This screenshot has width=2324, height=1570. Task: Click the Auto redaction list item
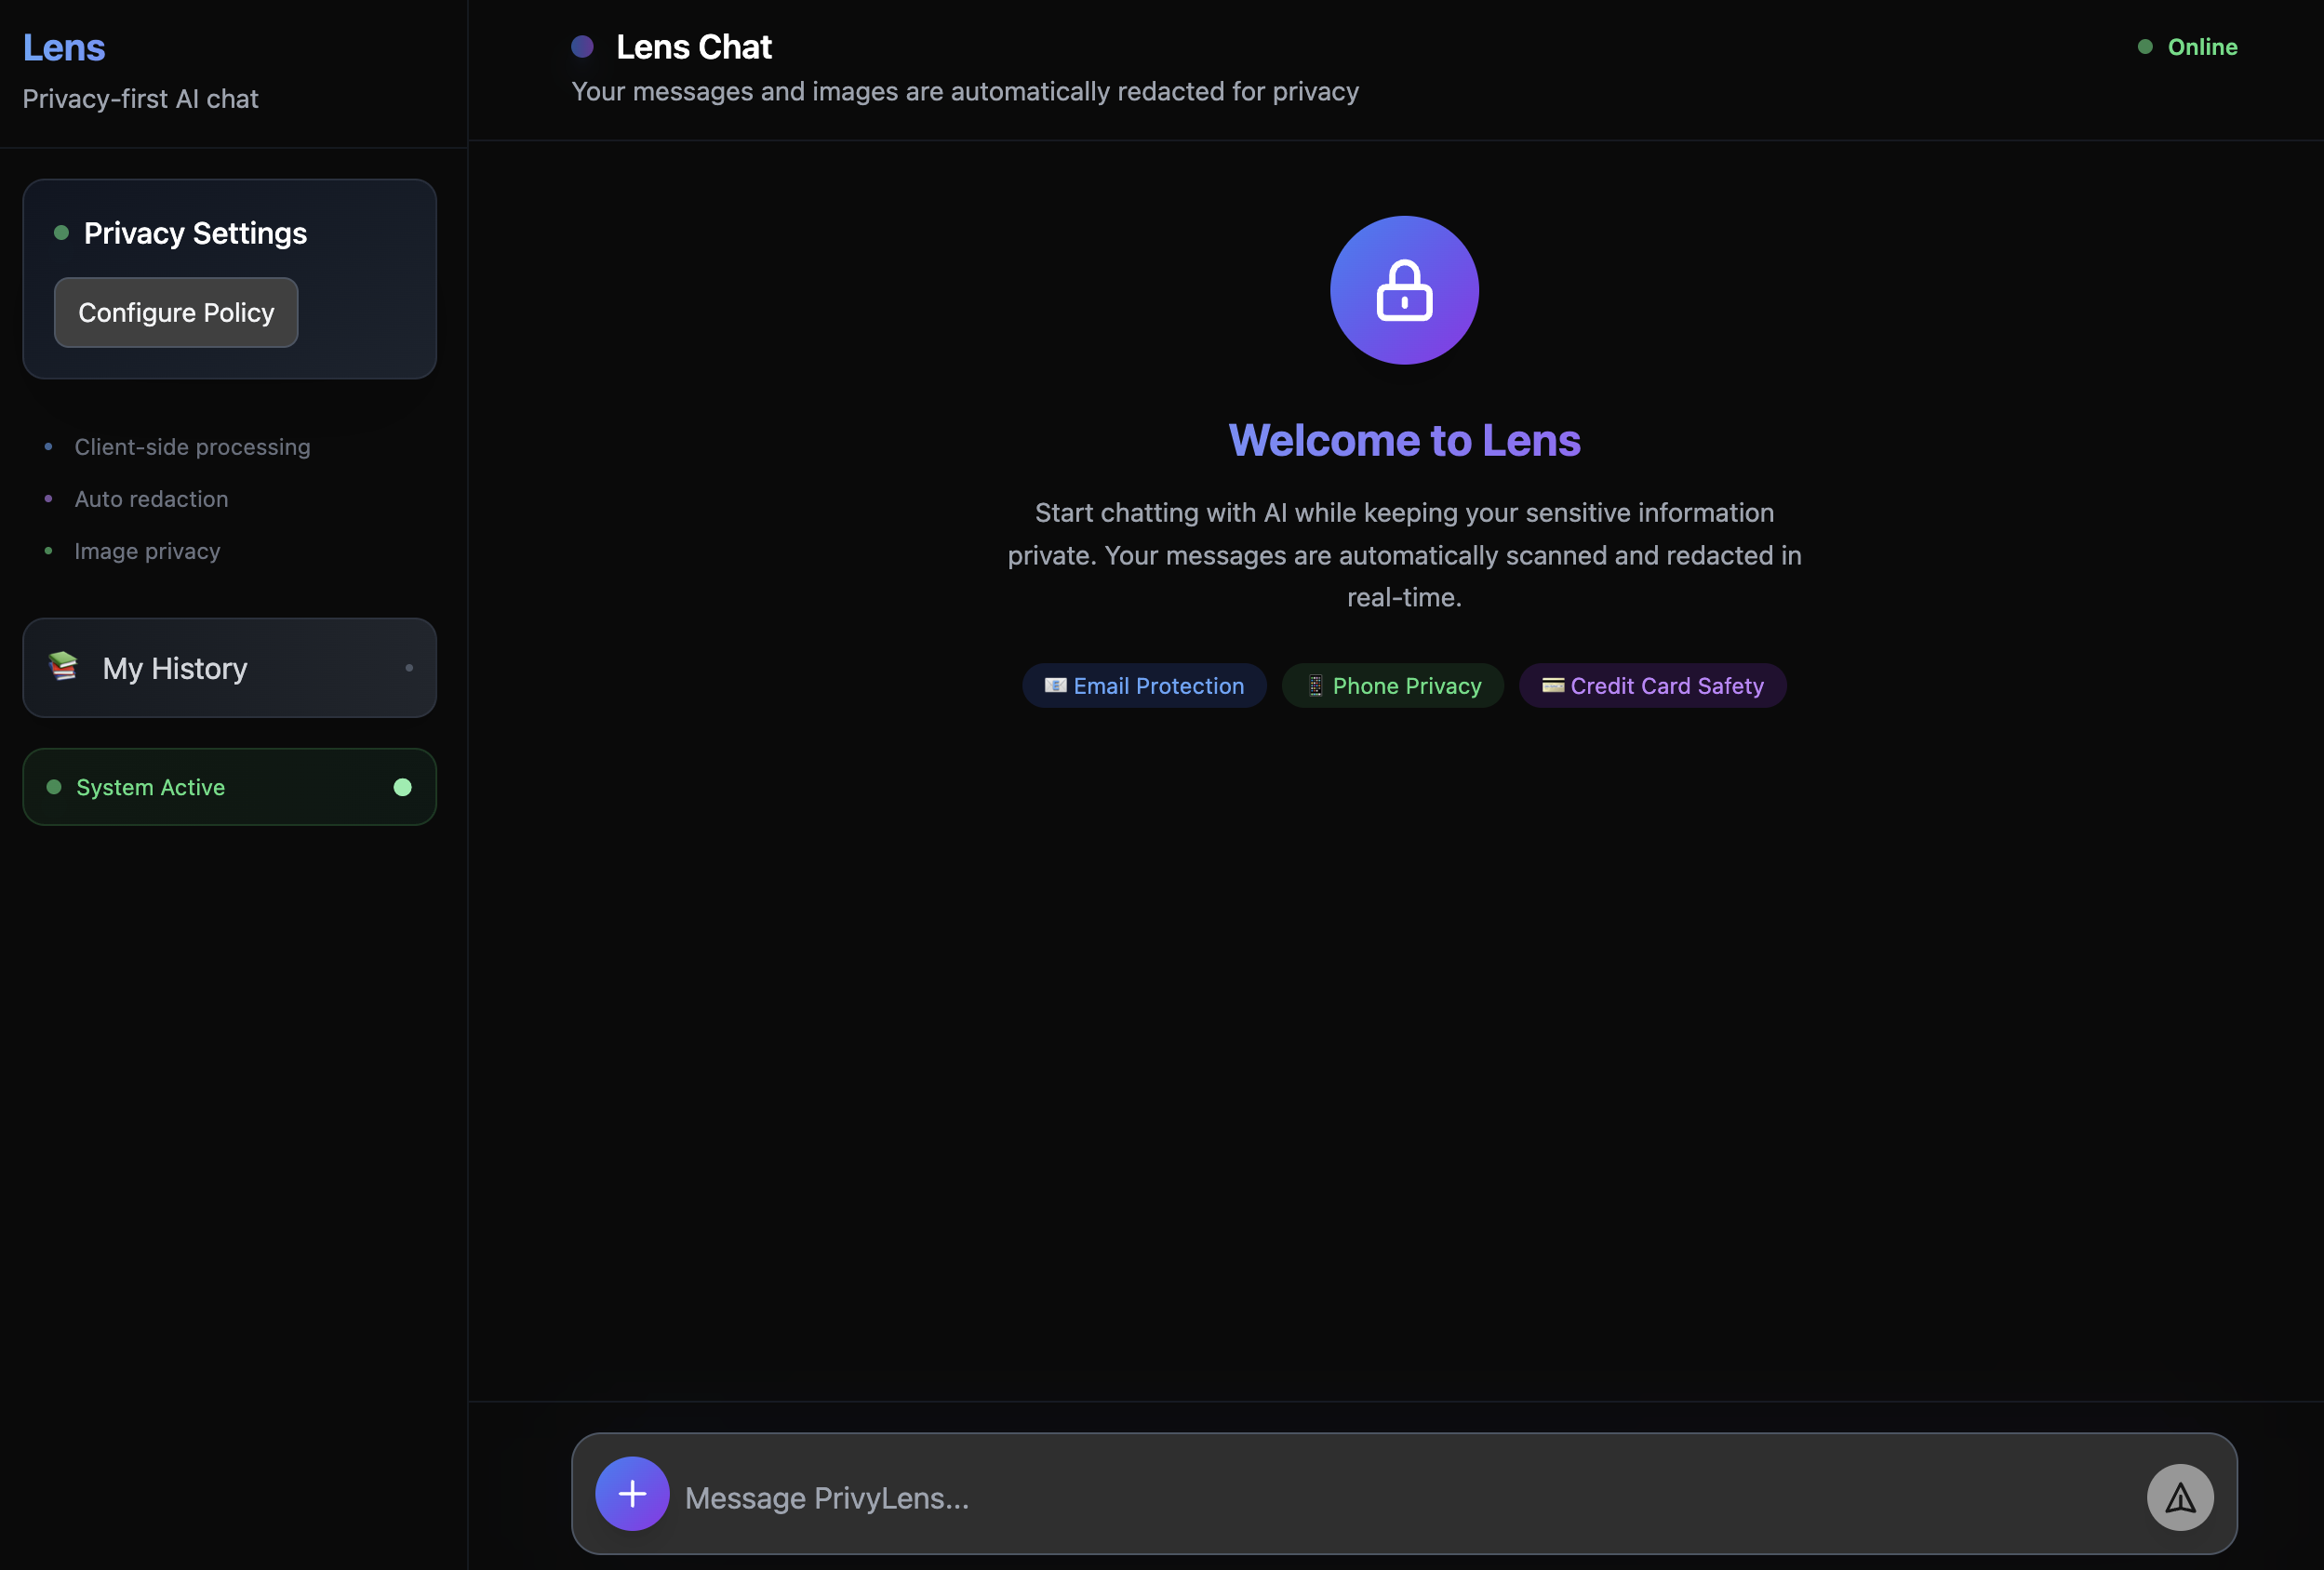151,499
